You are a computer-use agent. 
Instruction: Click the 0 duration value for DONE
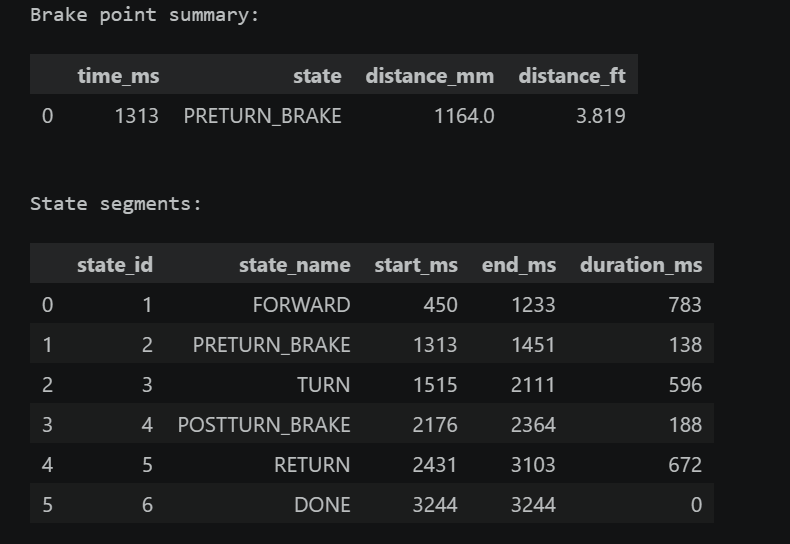pyautogui.click(x=696, y=505)
